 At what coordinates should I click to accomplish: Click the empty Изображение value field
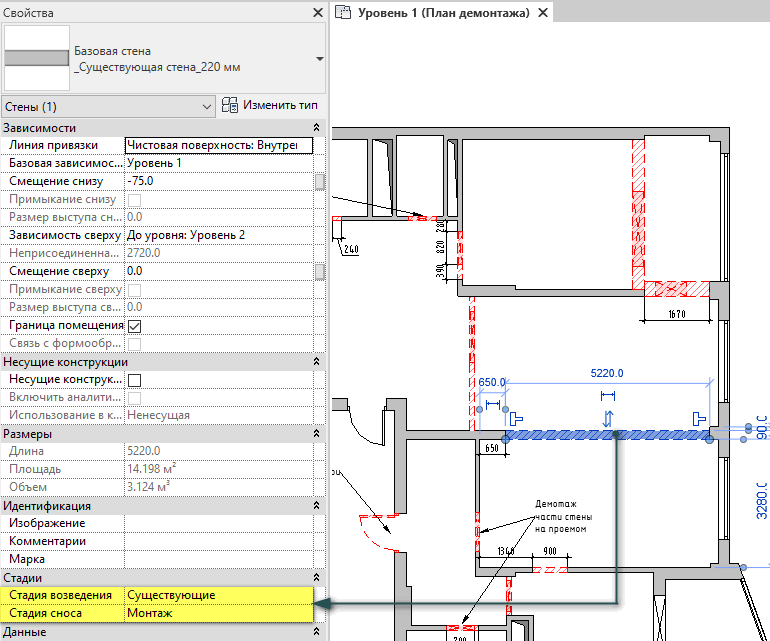[219, 523]
